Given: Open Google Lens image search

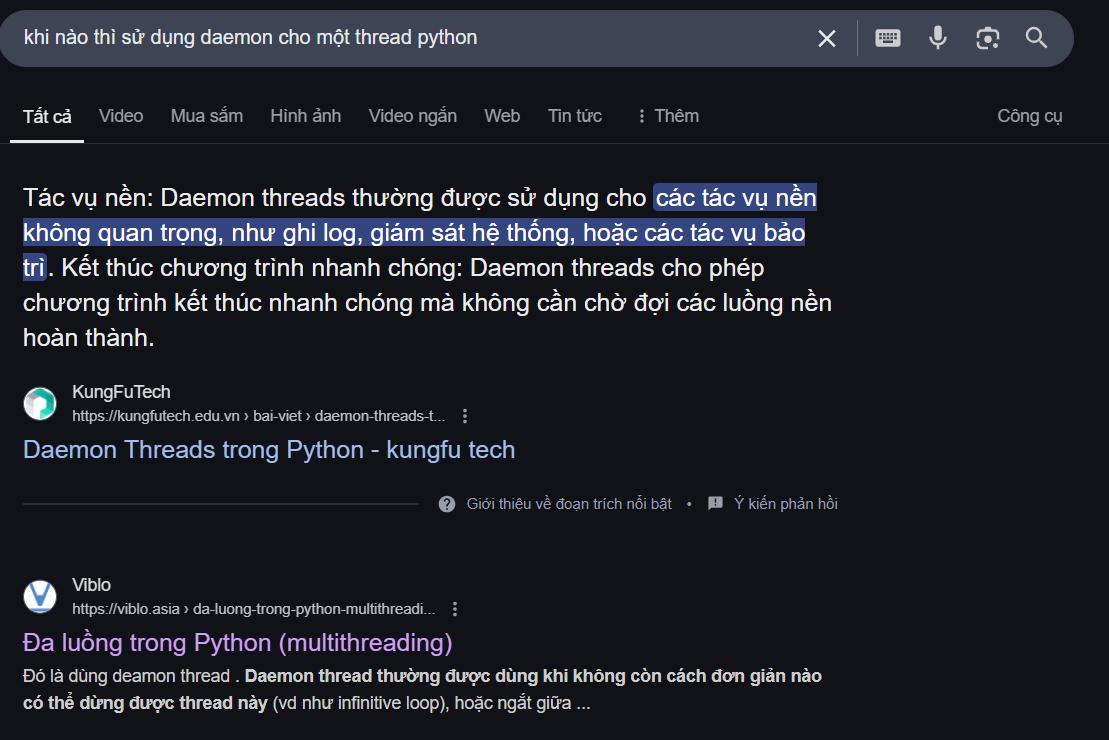Looking at the screenshot, I should [x=987, y=39].
